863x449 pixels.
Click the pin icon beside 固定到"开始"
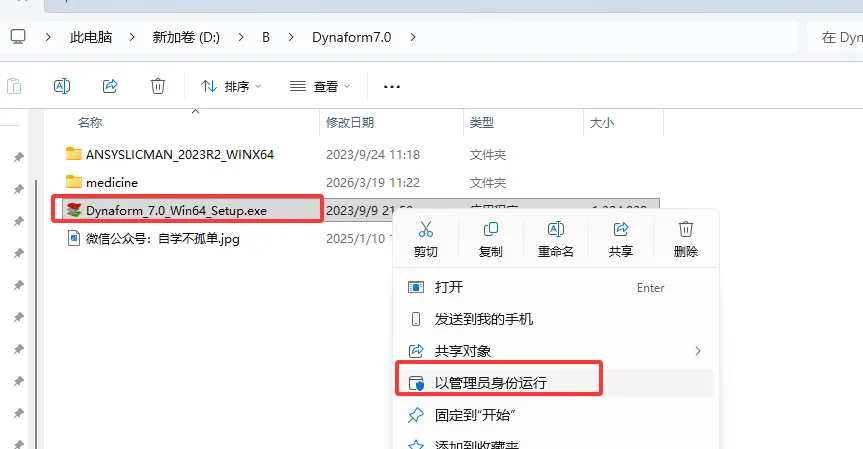pos(416,415)
